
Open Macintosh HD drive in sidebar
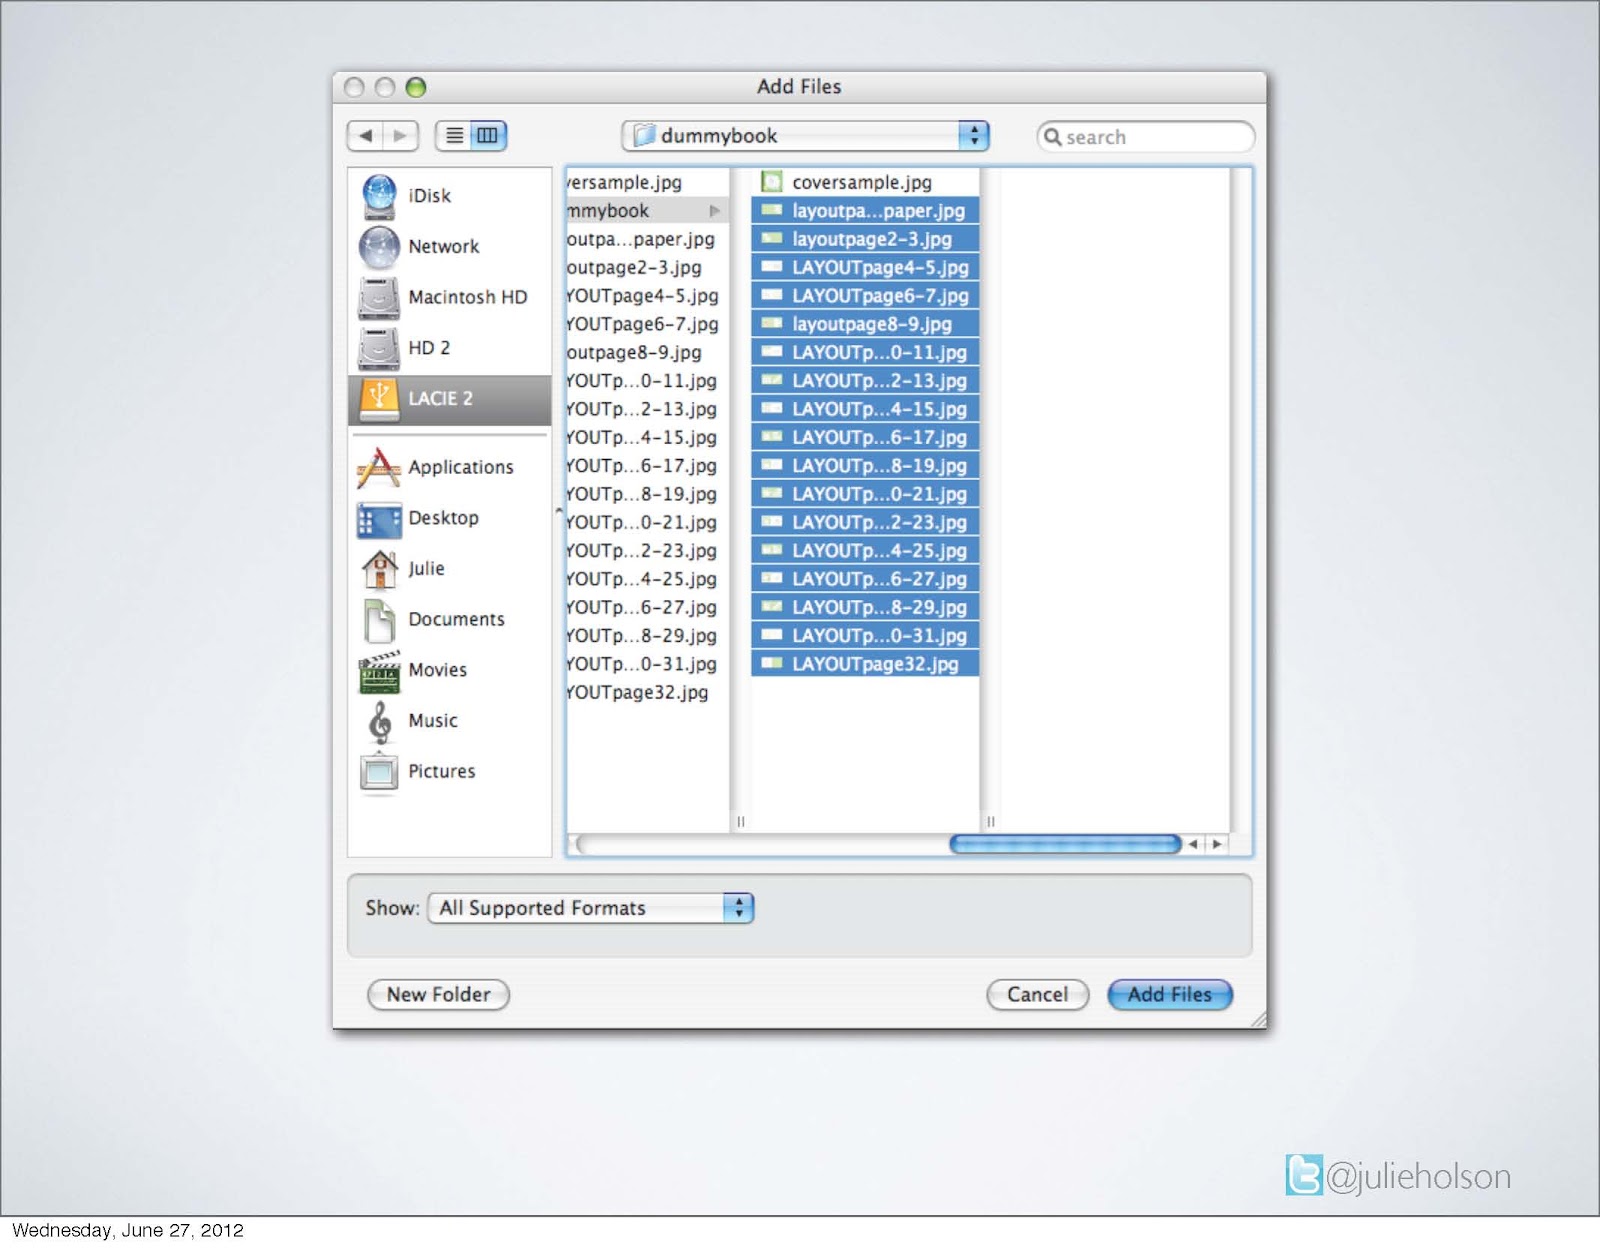tap(450, 297)
